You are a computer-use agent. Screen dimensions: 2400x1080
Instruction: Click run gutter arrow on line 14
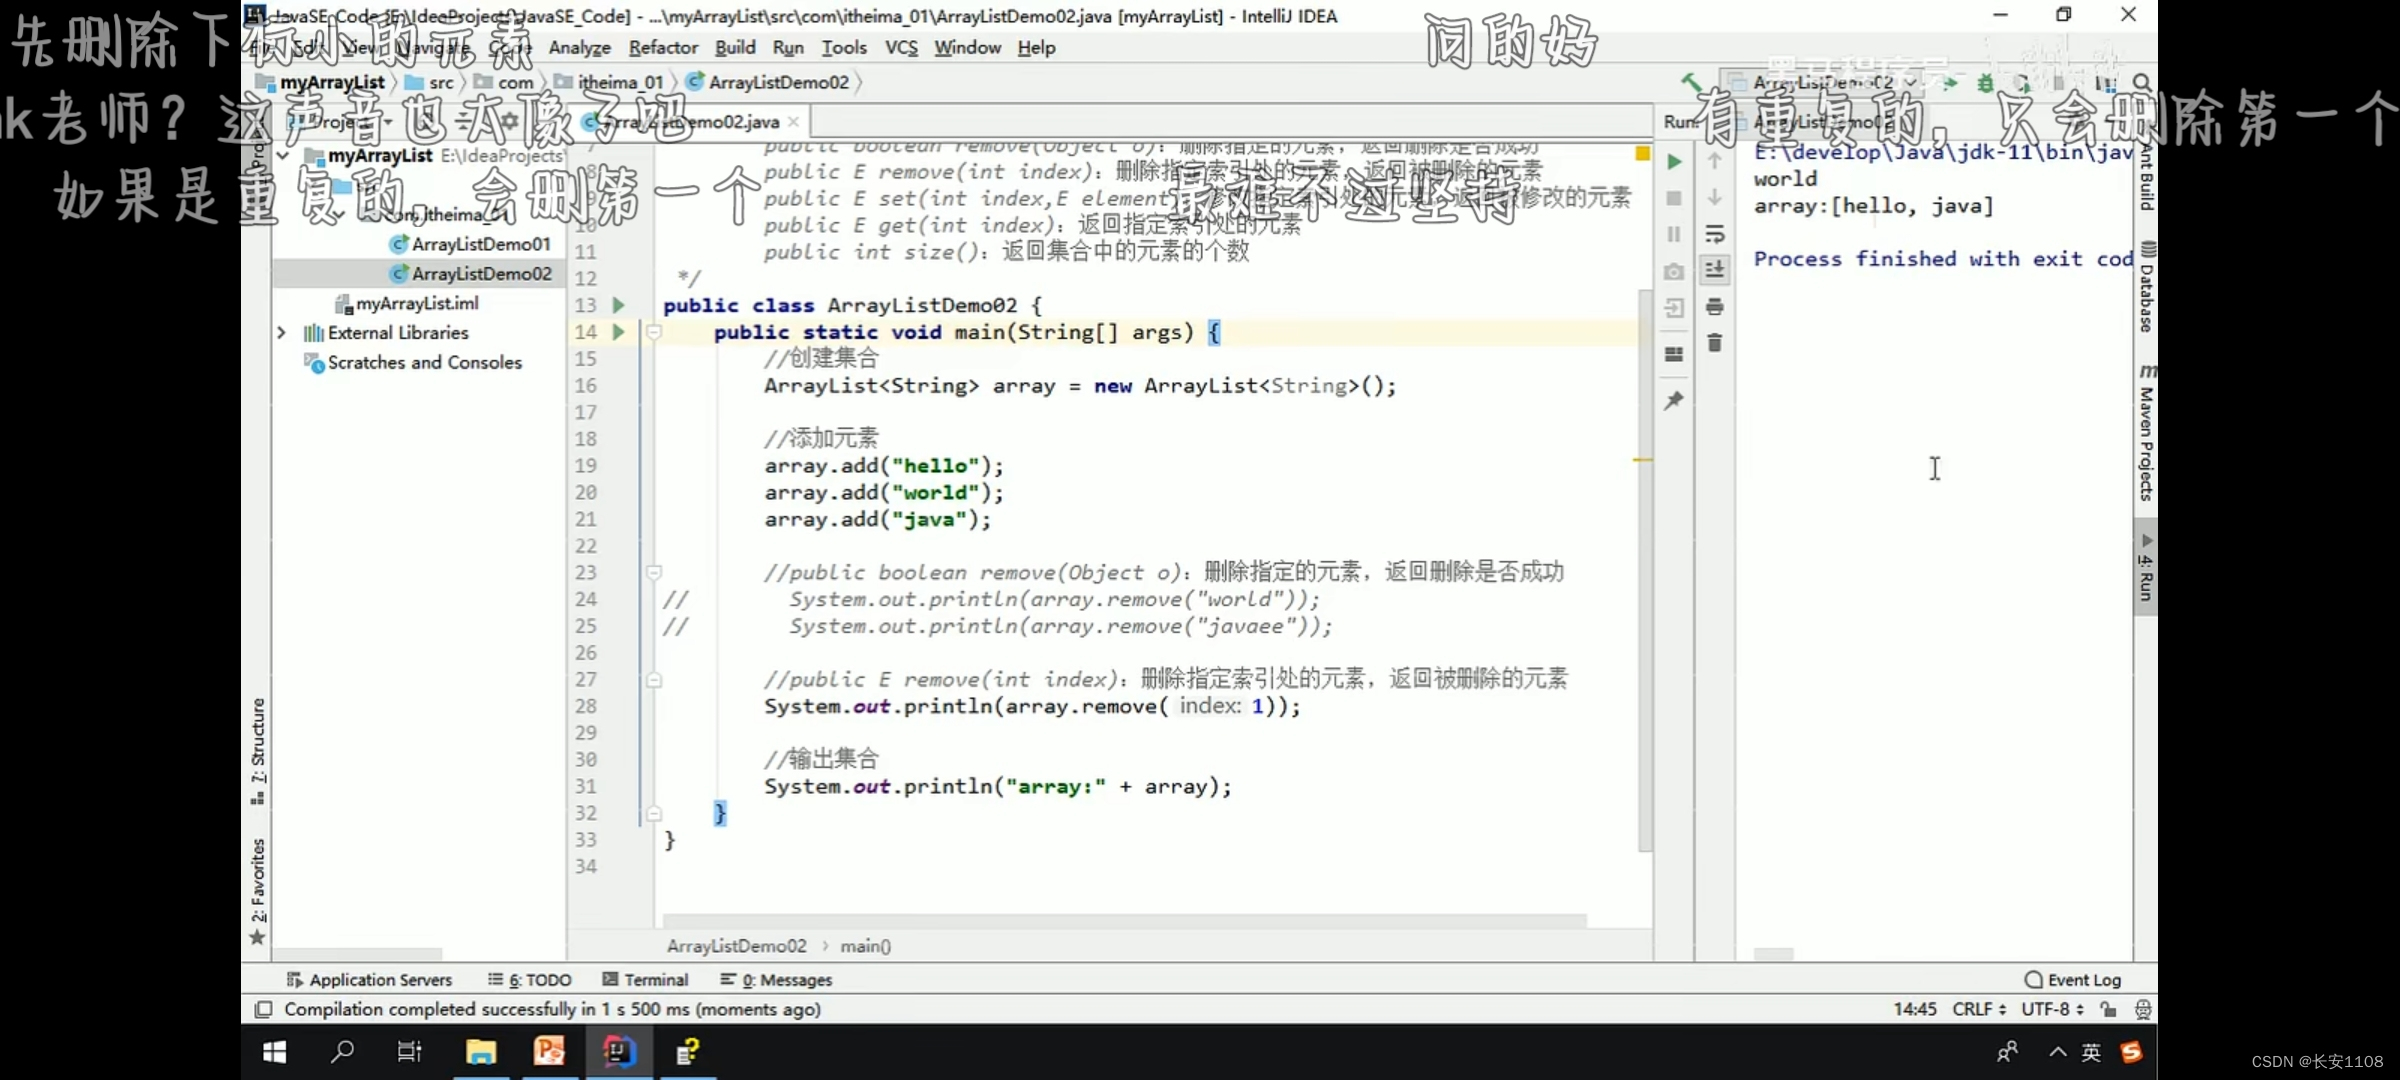(x=618, y=332)
